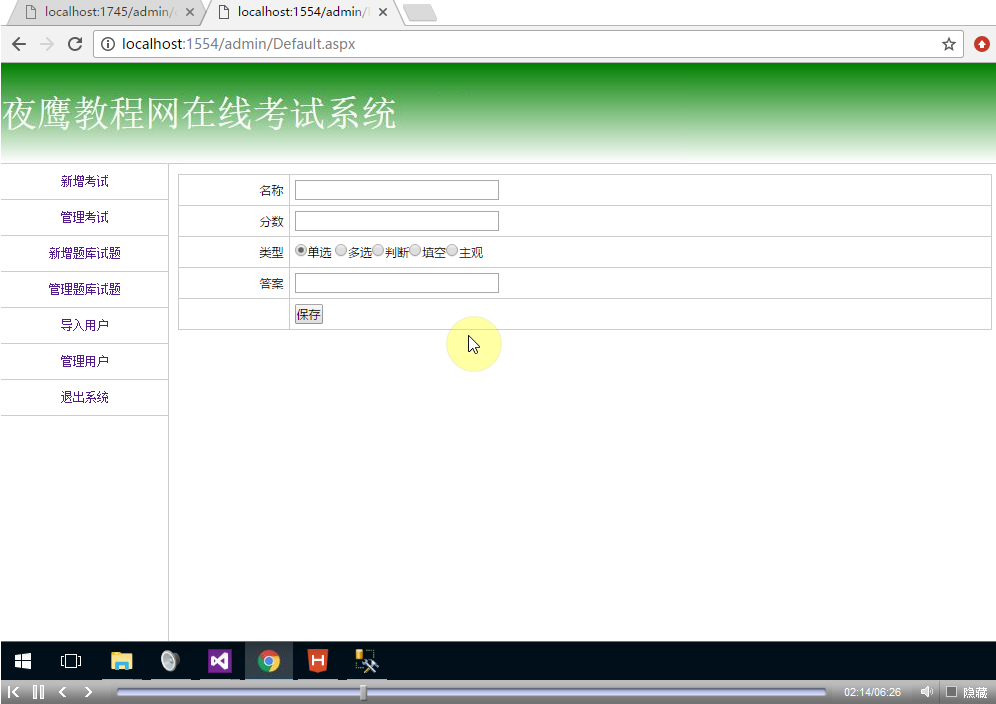Click the address bar URL
996x704 pixels.
tap(238, 44)
